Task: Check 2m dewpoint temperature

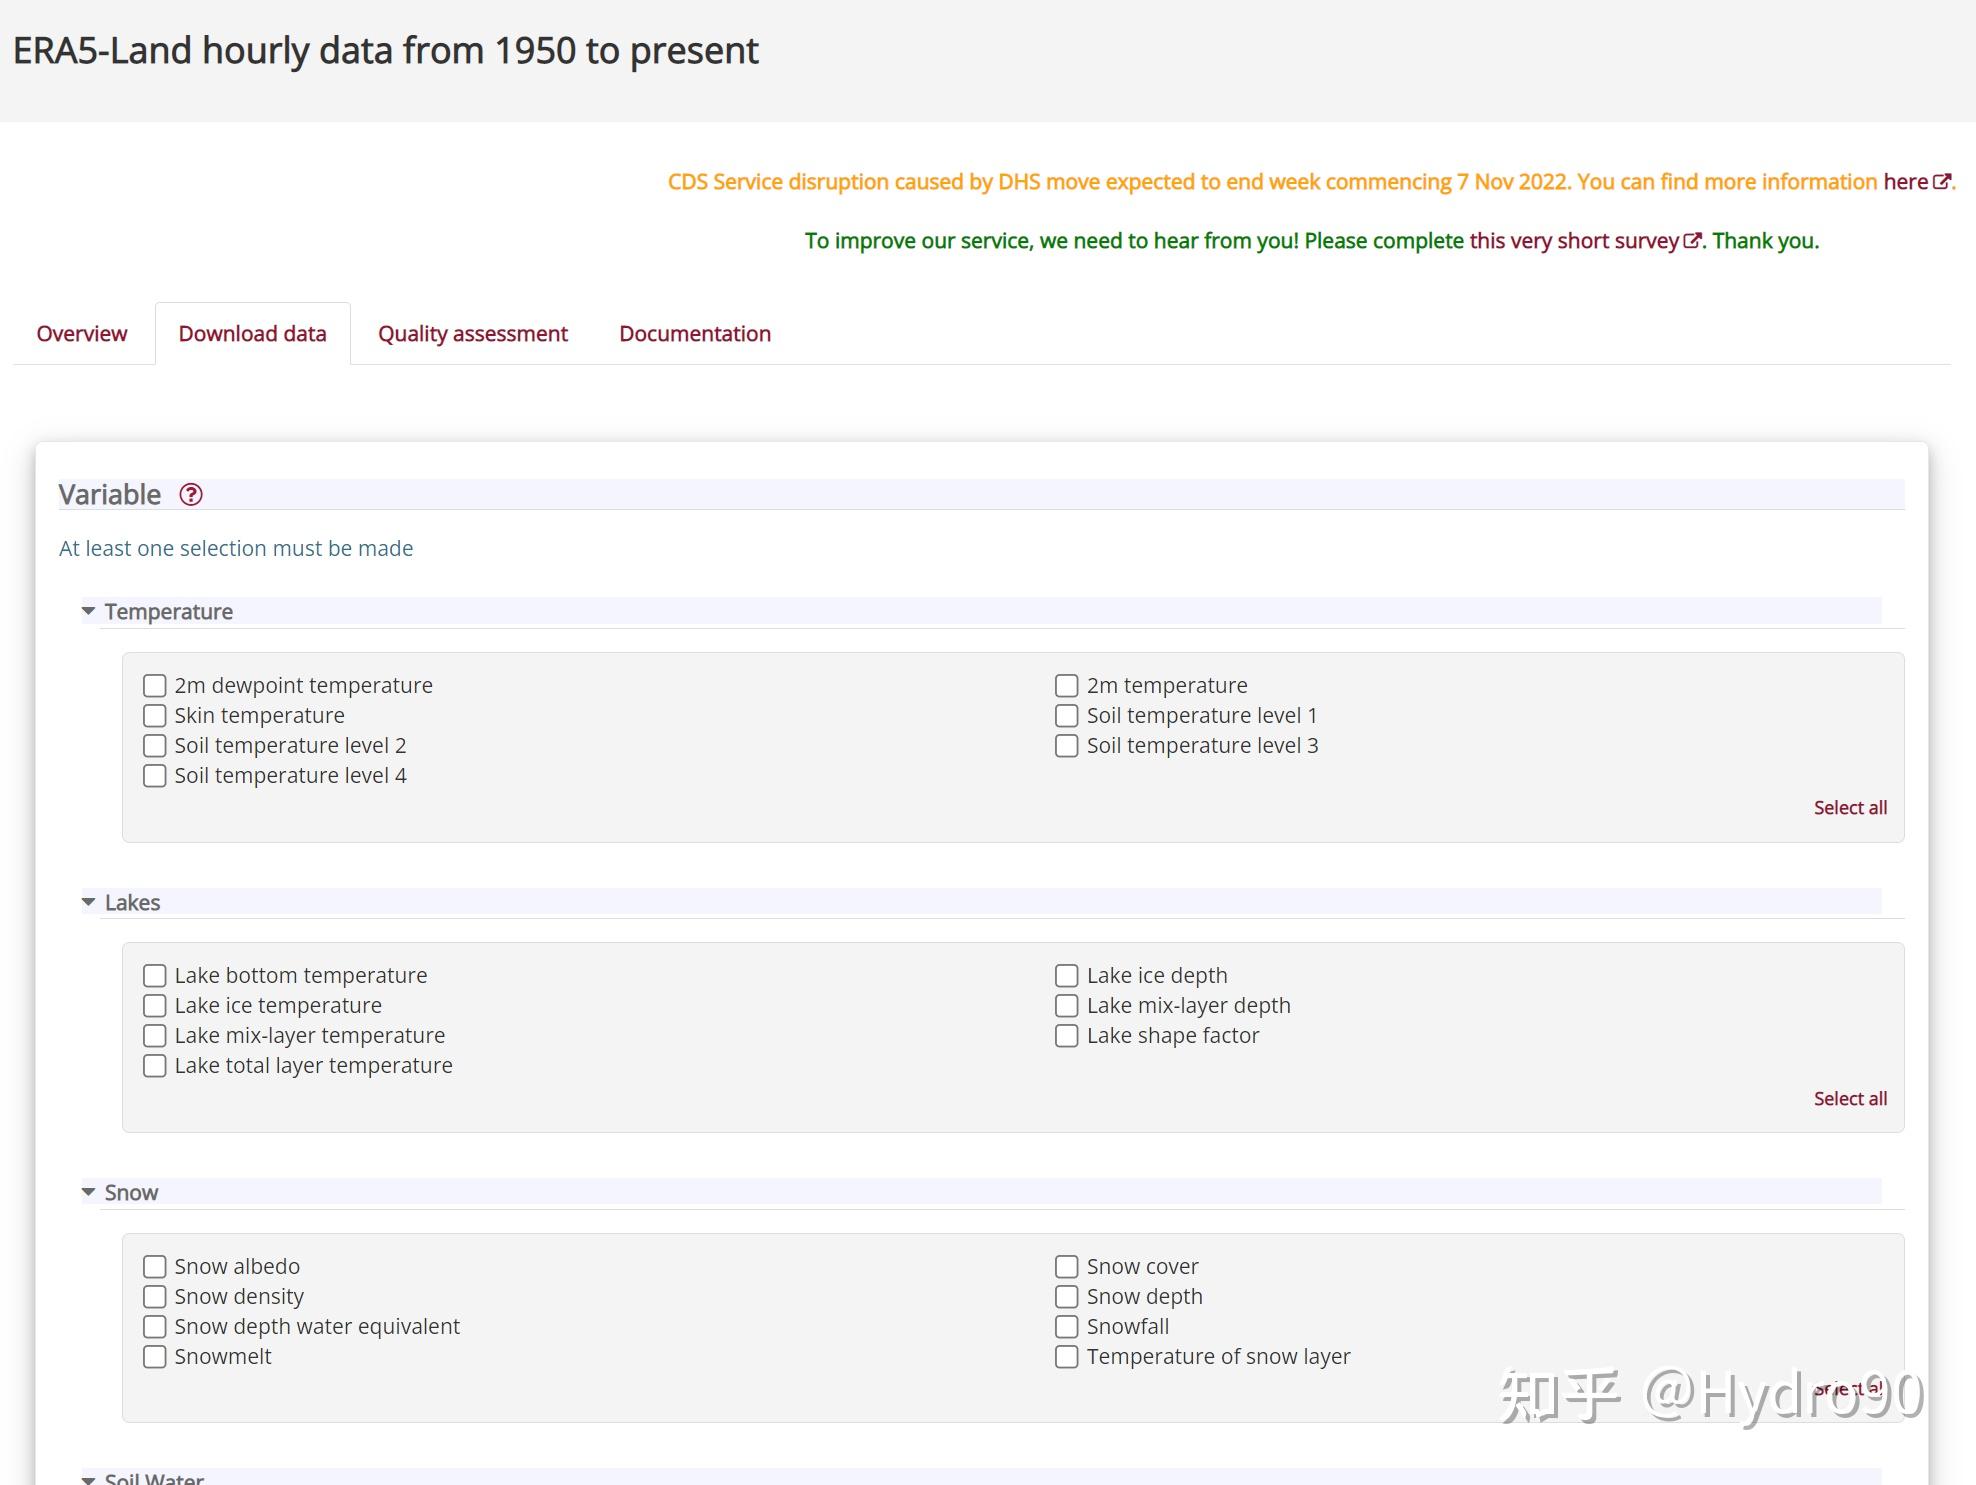Action: (154, 686)
